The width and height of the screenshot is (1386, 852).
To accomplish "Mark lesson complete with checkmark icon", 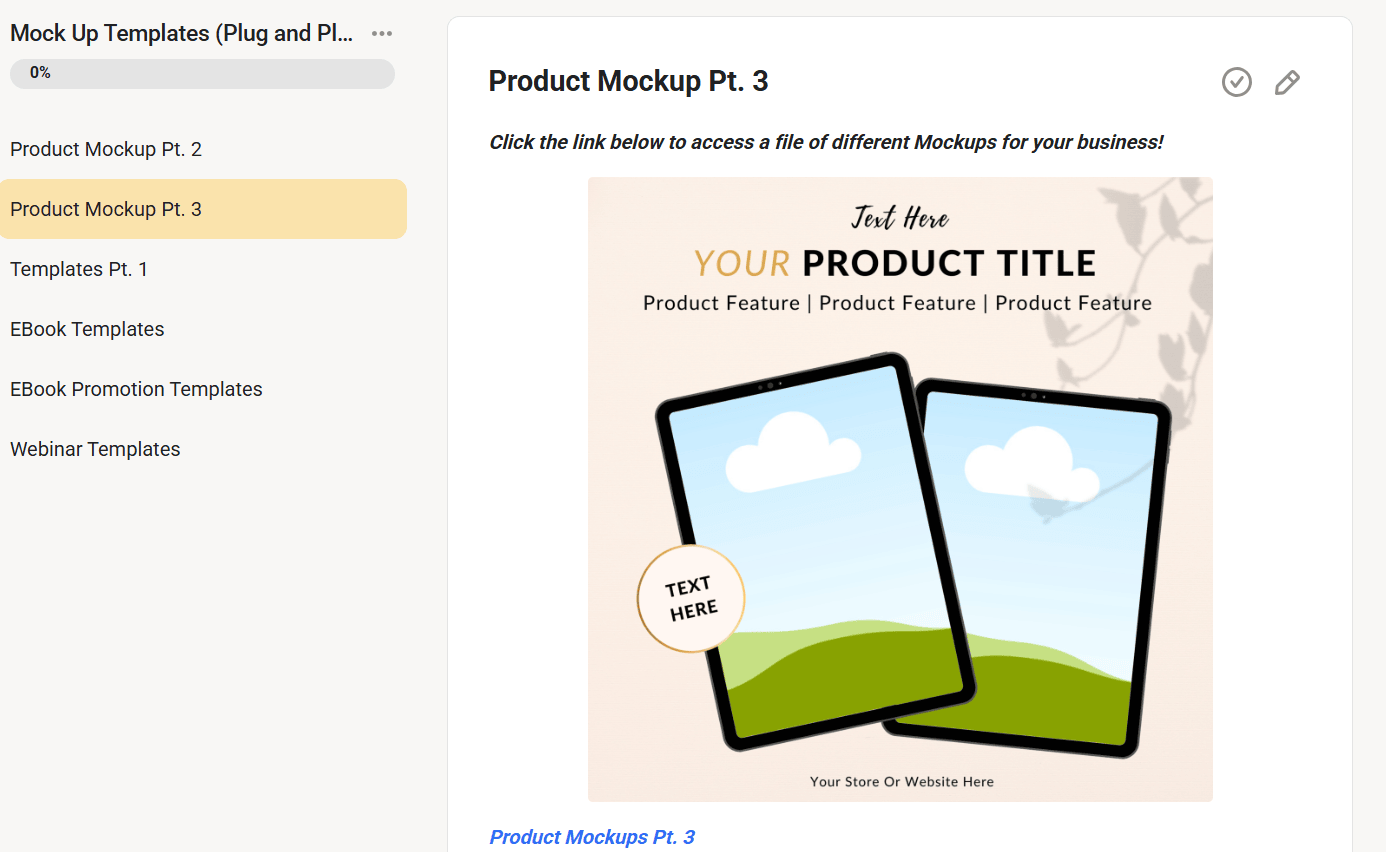I will click(1237, 82).
